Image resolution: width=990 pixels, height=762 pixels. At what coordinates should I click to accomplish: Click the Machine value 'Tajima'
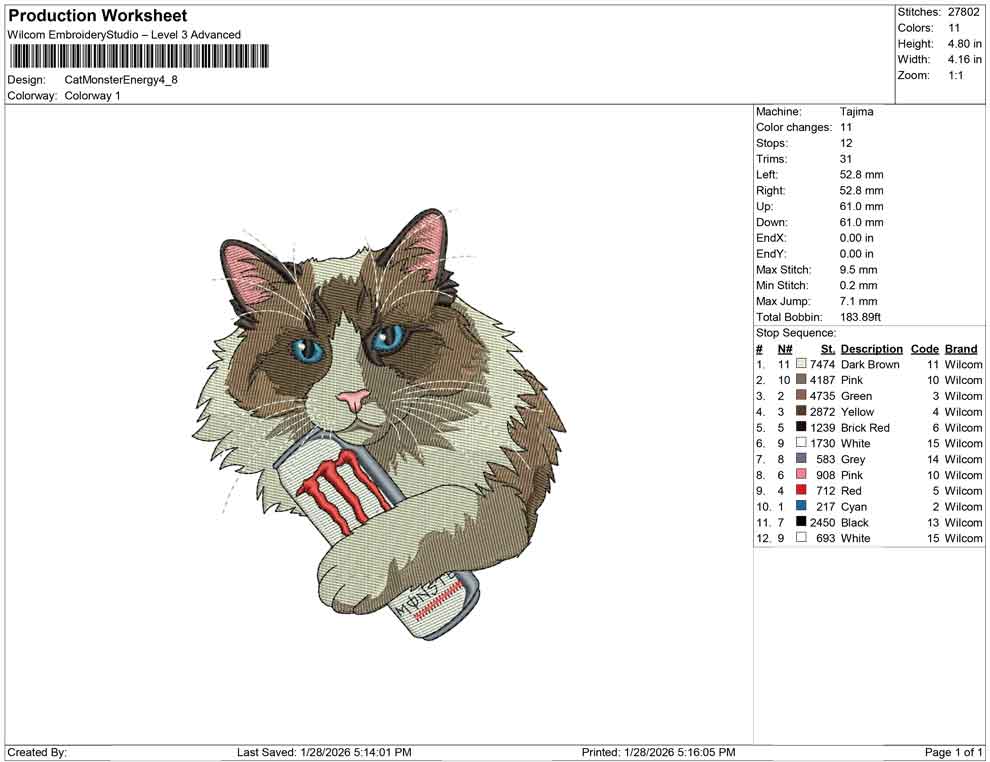click(857, 111)
